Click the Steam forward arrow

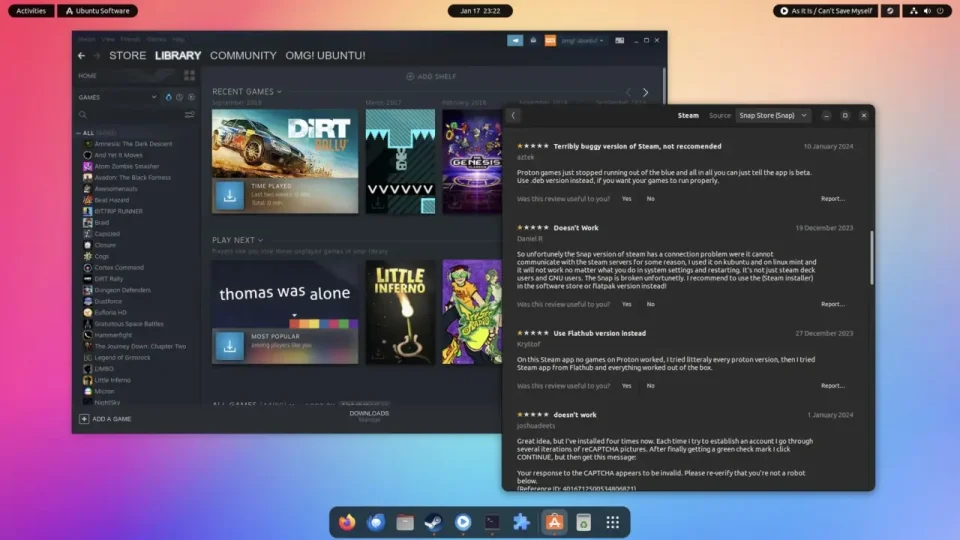click(x=97, y=56)
